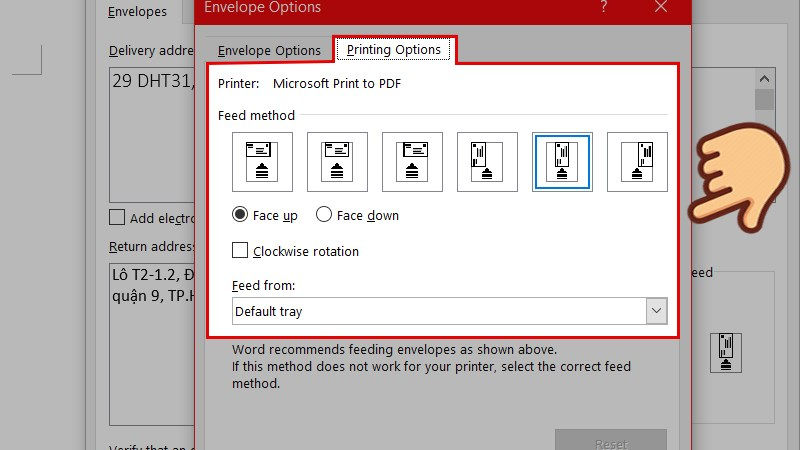The width and height of the screenshot is (800, 450).
Task: Enable the Clockwise rotation checkbox
Action: (x=240, y=251)
